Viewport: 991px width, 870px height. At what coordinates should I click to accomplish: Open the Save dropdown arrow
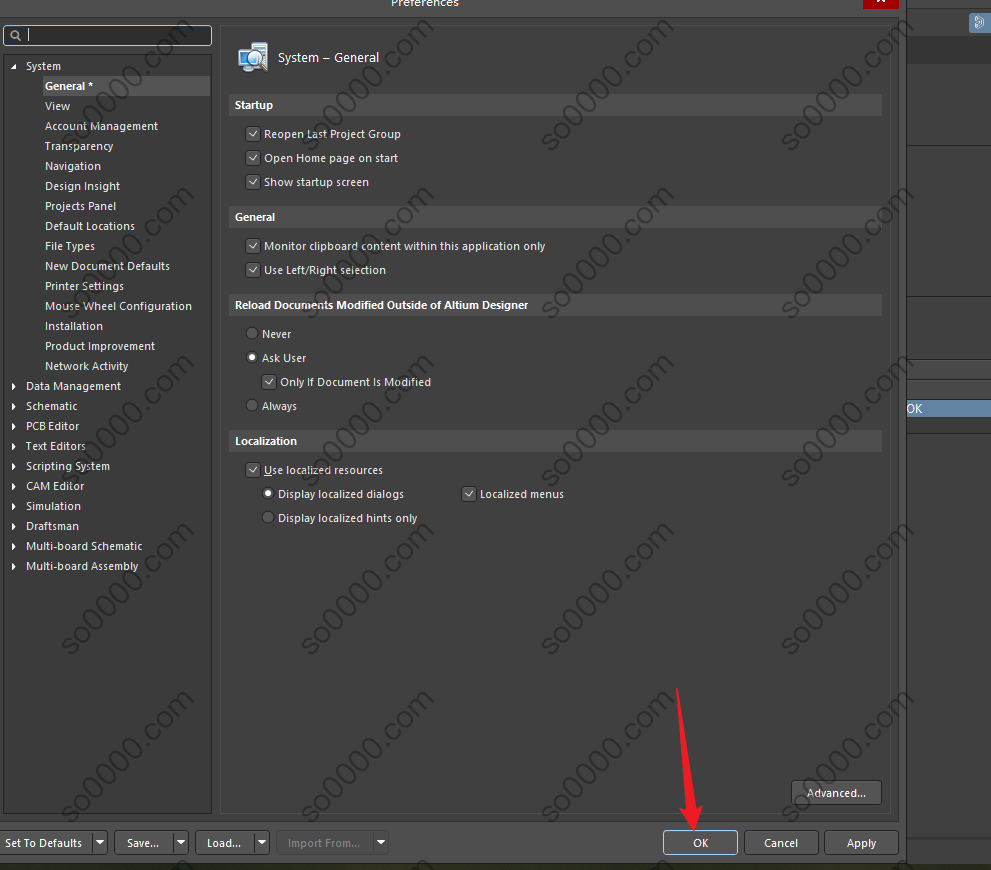click(181, 842)
